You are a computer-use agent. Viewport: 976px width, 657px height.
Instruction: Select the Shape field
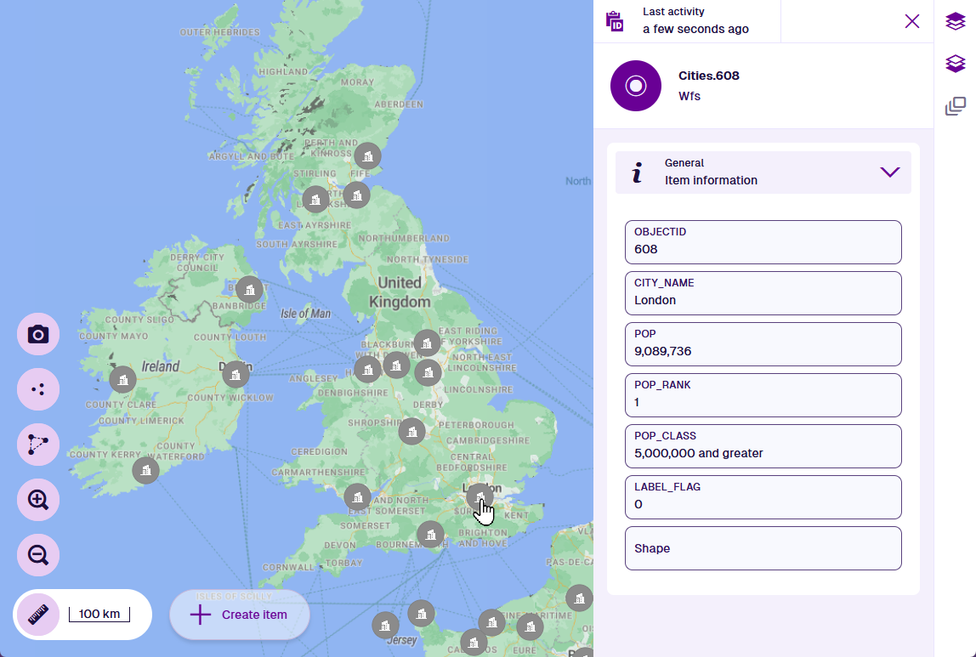763,548
